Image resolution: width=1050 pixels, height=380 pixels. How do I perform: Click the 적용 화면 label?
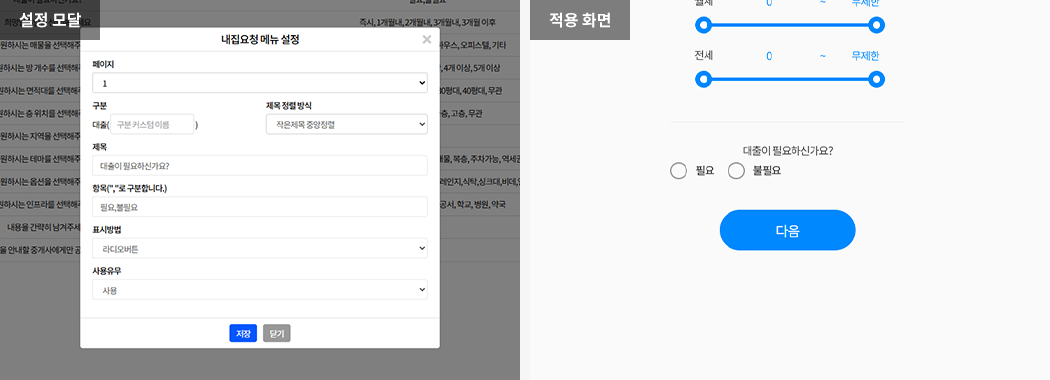tap(580, 20)
